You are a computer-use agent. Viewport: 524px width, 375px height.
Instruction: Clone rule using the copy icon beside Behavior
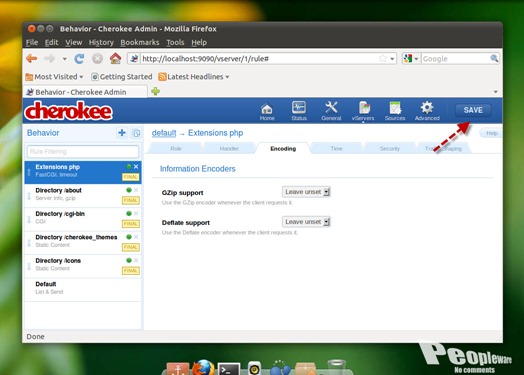point(136,133)
